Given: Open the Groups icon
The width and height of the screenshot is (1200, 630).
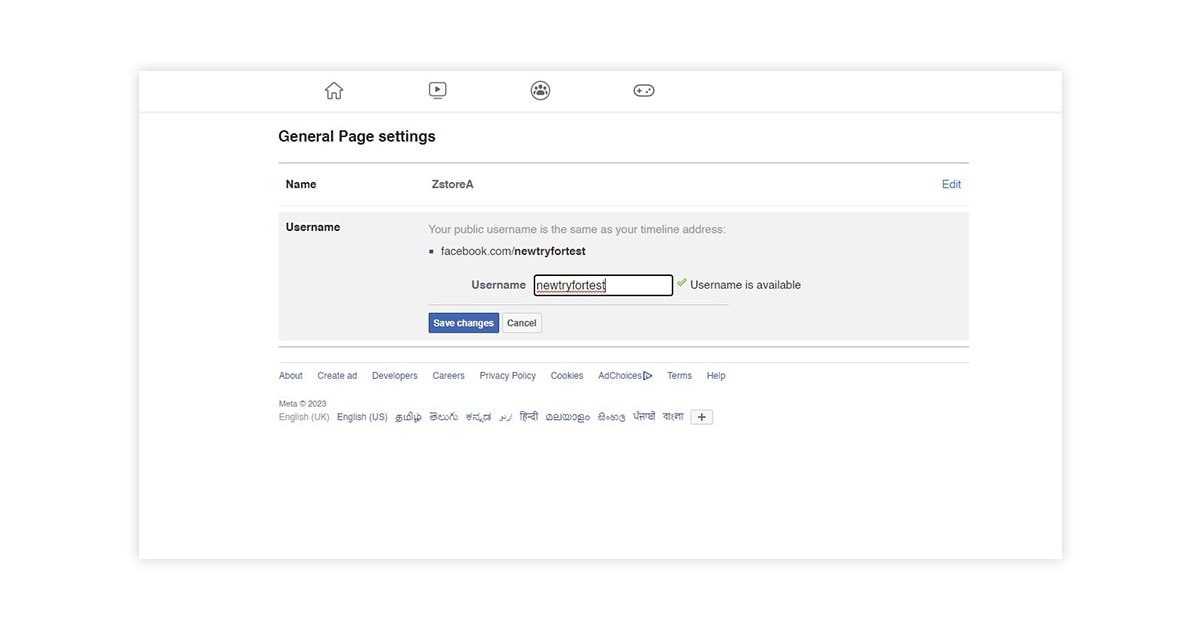Looking at the screenshot, I should pos(540,91).
